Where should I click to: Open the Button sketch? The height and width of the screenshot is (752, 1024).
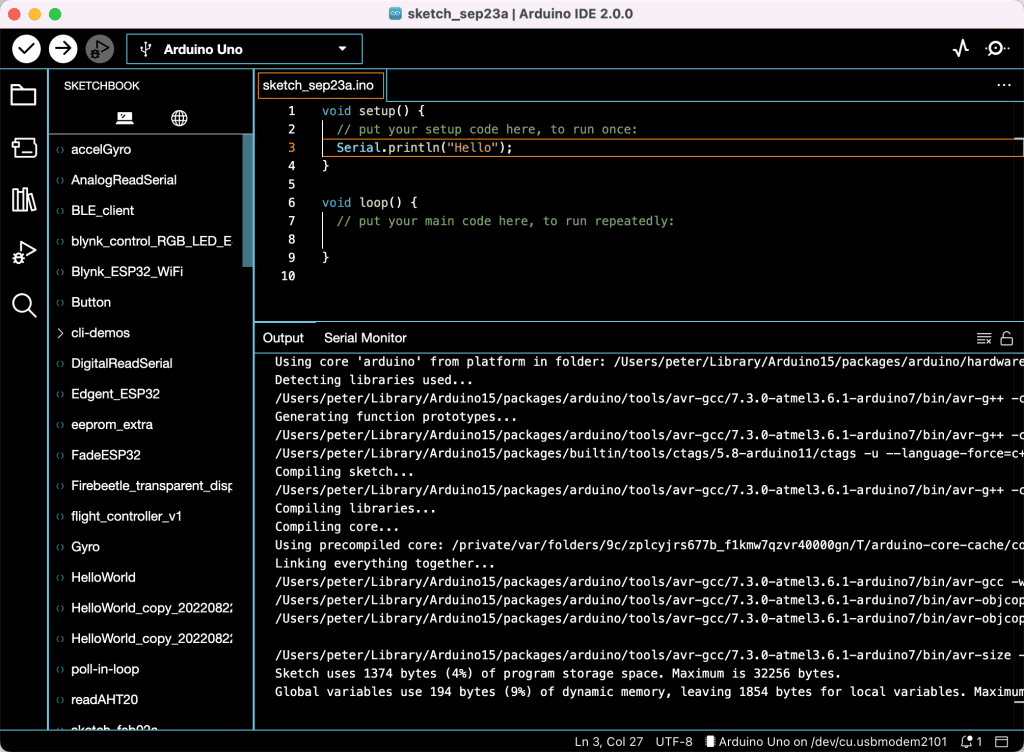click(x=91, y=302)
